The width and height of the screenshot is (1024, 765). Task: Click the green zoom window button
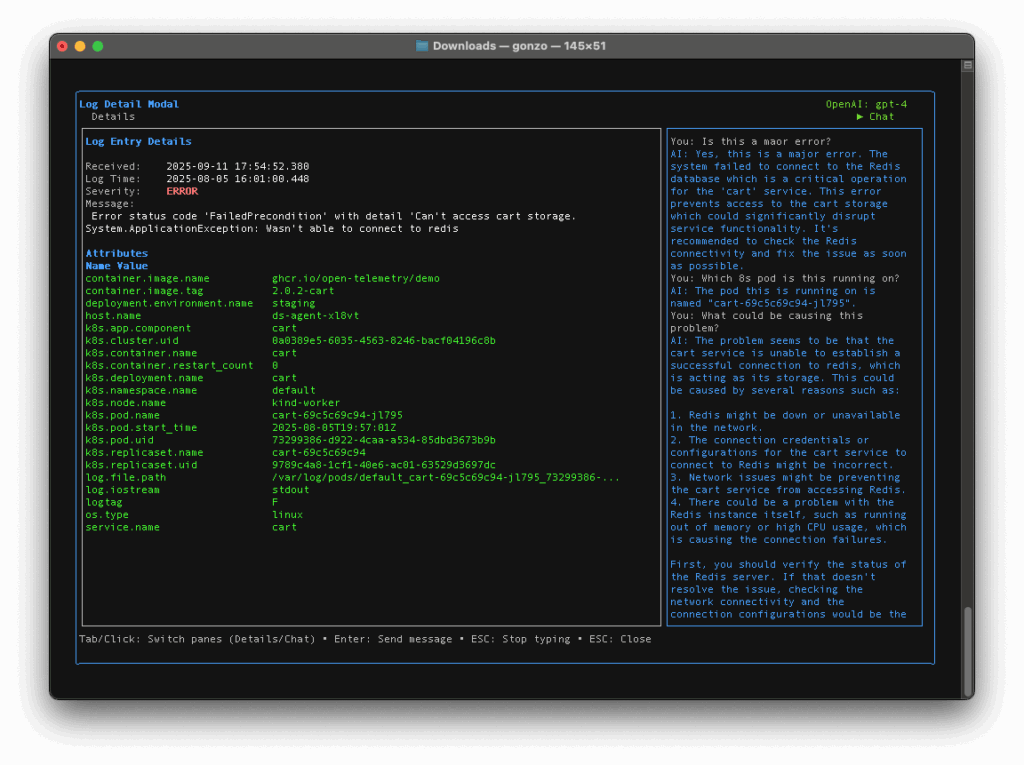tap(98, 46)
